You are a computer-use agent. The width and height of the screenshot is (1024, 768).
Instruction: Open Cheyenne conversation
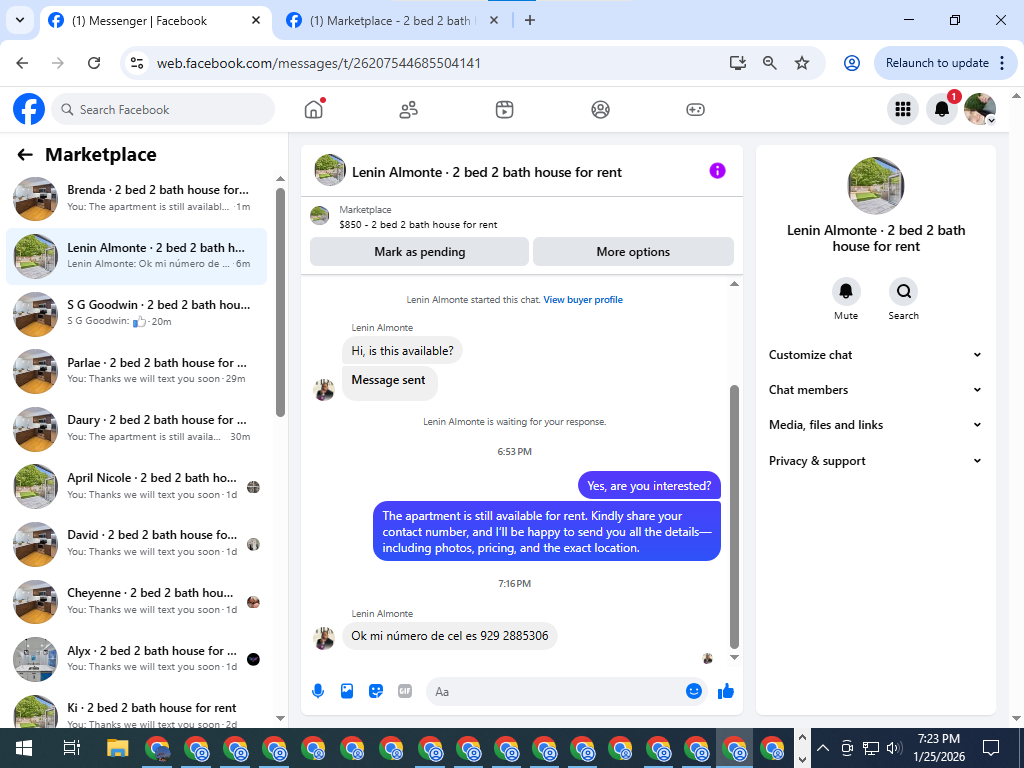136,601
